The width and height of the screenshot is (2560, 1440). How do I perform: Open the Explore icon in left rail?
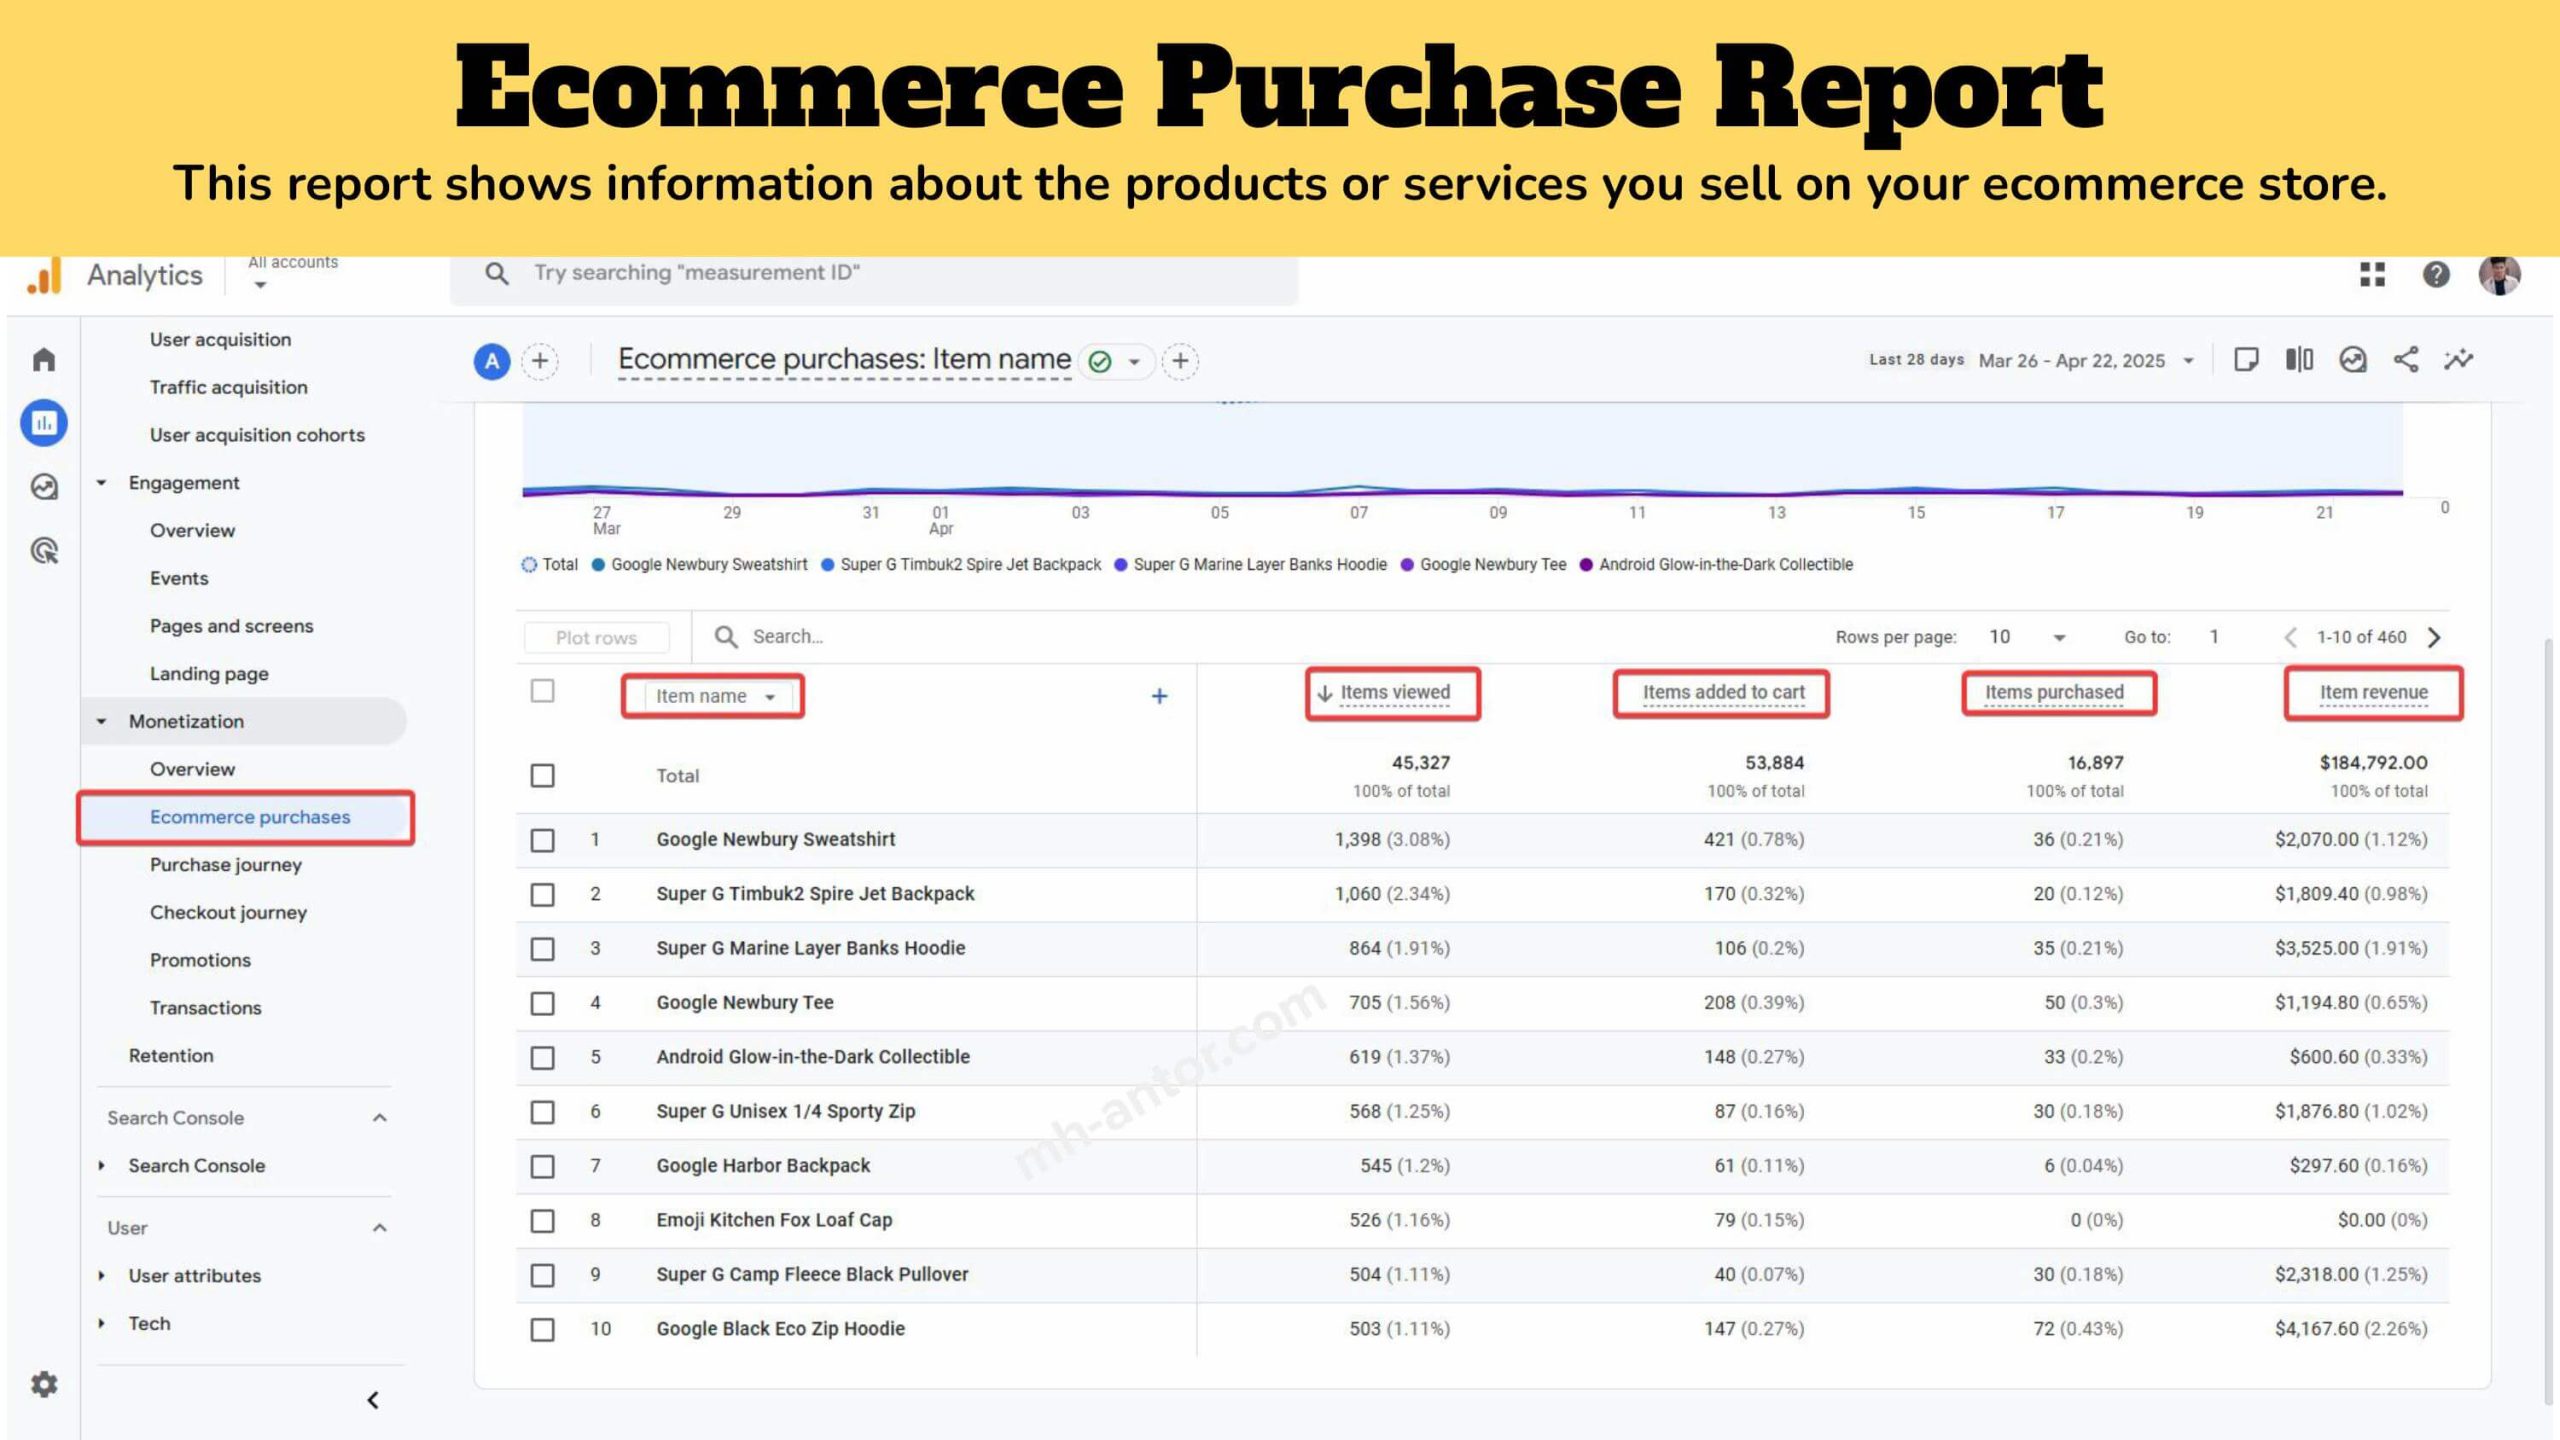44,487
